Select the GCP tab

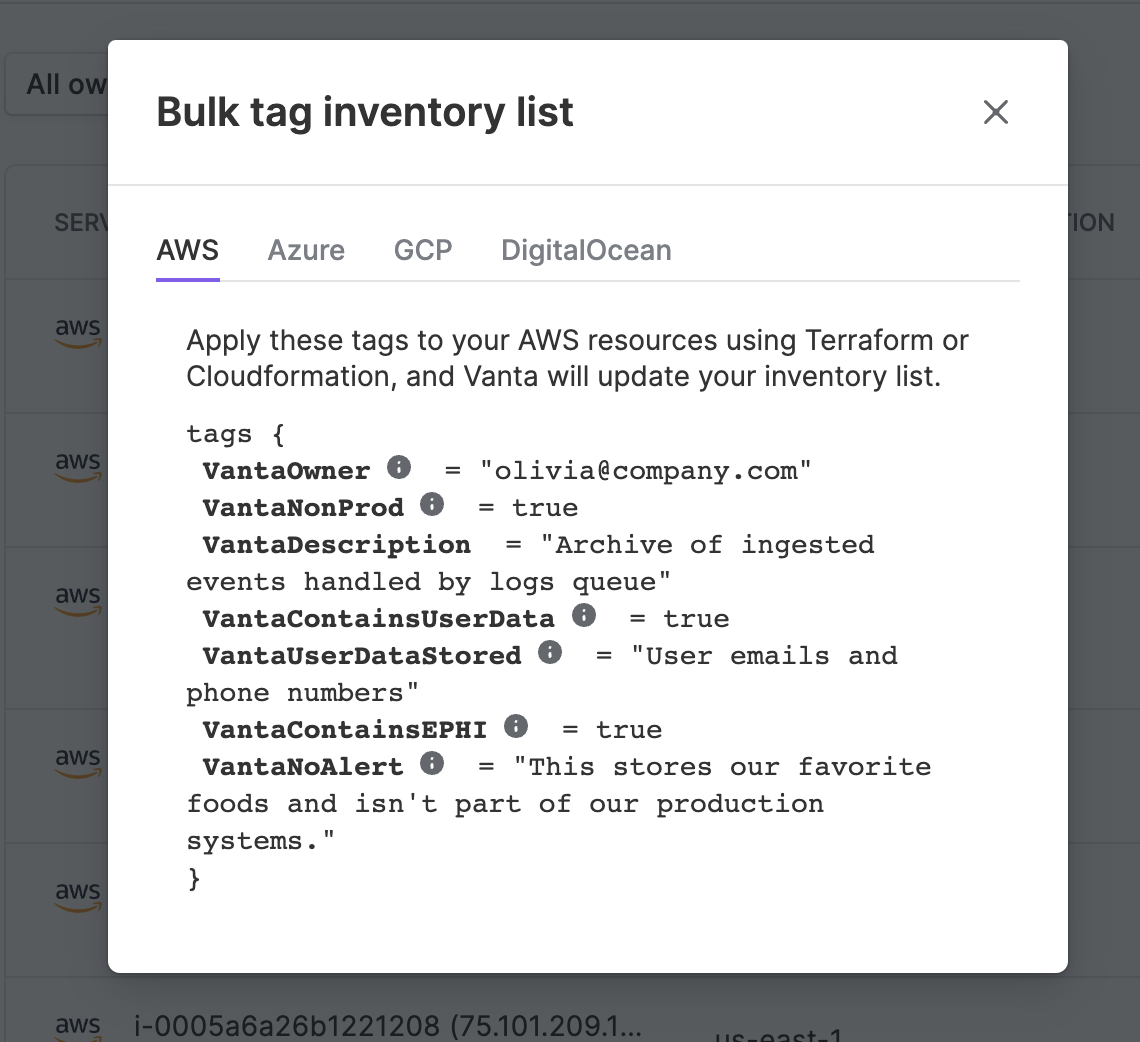pyautogui.click(x=423, y=250)
